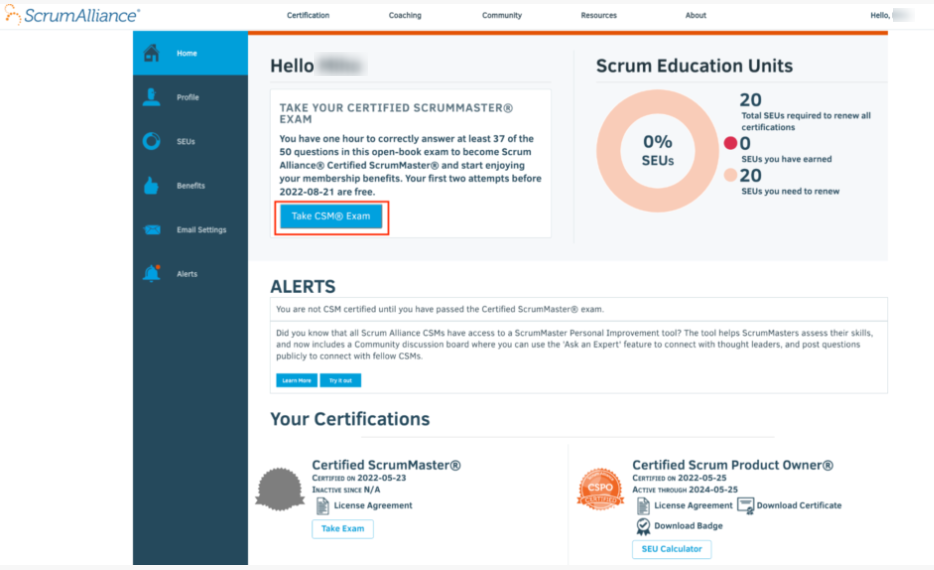Open Benefits label in sidebar
Viewport: 934px width, 570px height.
(x=191, y=186)
